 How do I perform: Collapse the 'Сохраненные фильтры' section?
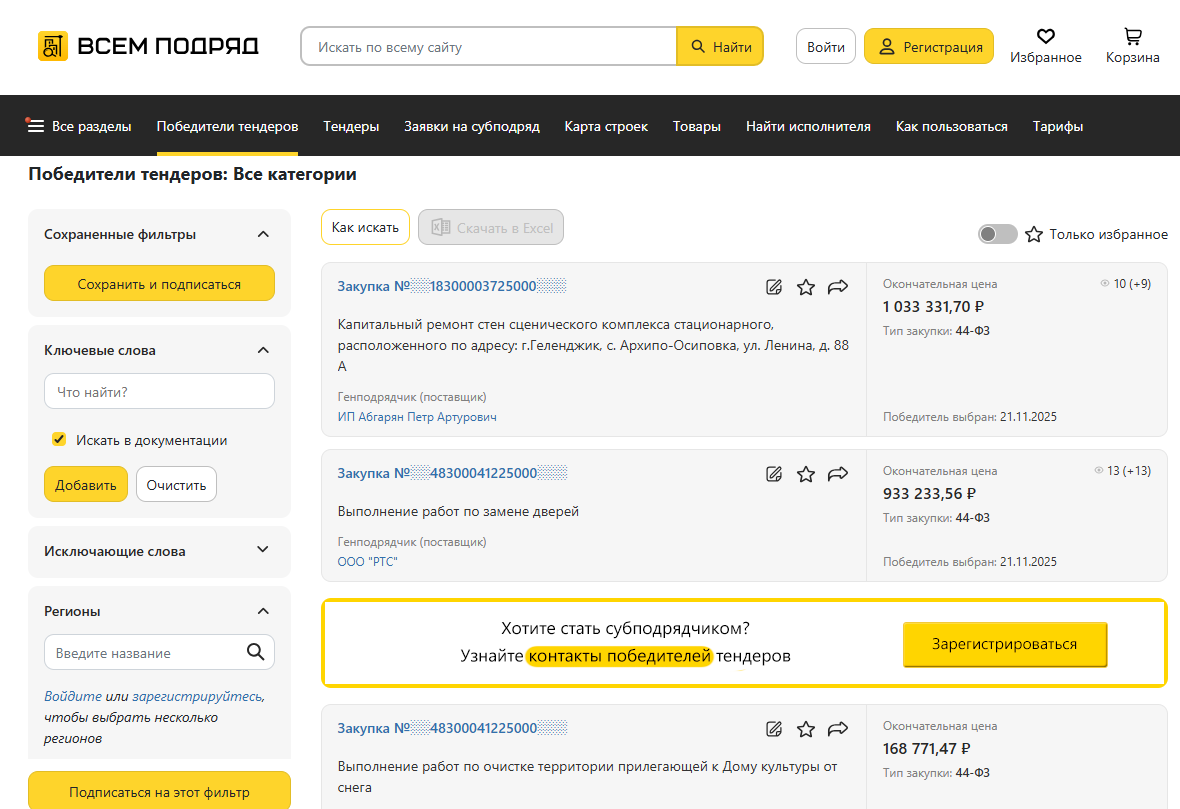point(263,234)
